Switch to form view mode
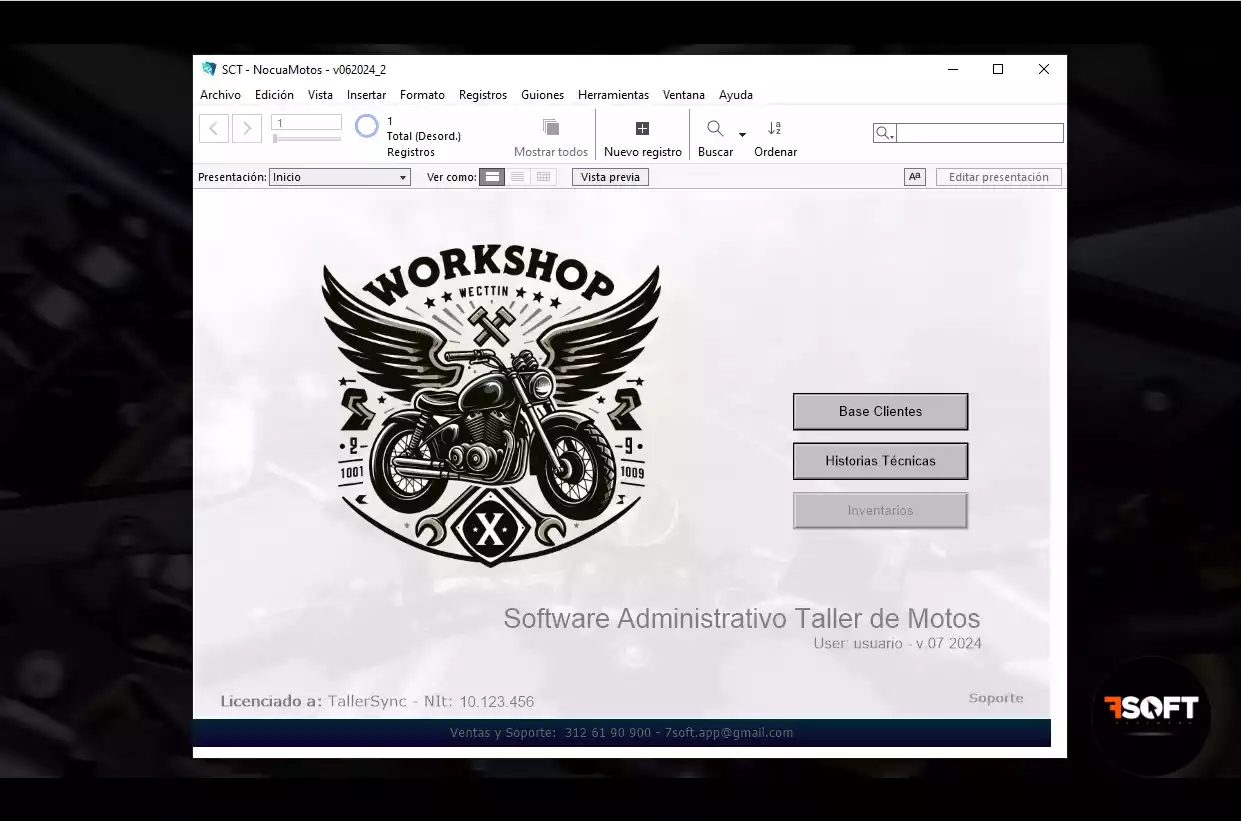Image resolution: width=1241 pixels, height=821 pixels. 491,177
